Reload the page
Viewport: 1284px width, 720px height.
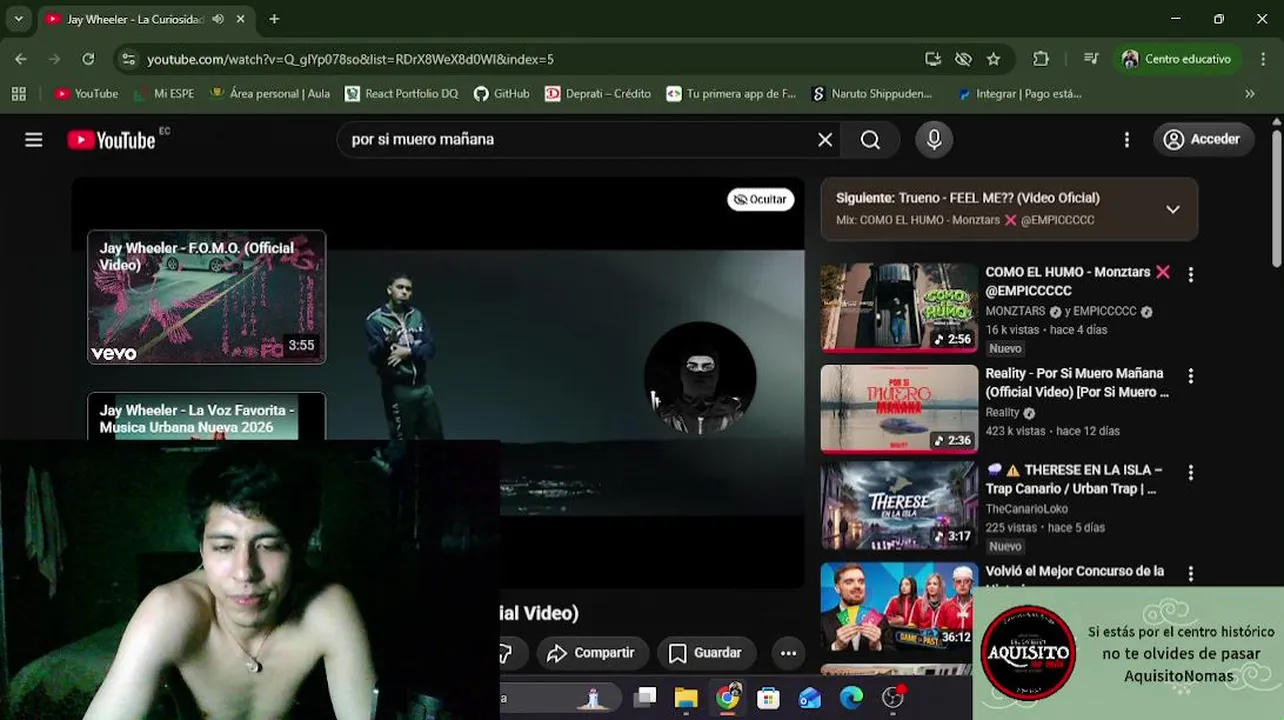[x=88, y=59]
